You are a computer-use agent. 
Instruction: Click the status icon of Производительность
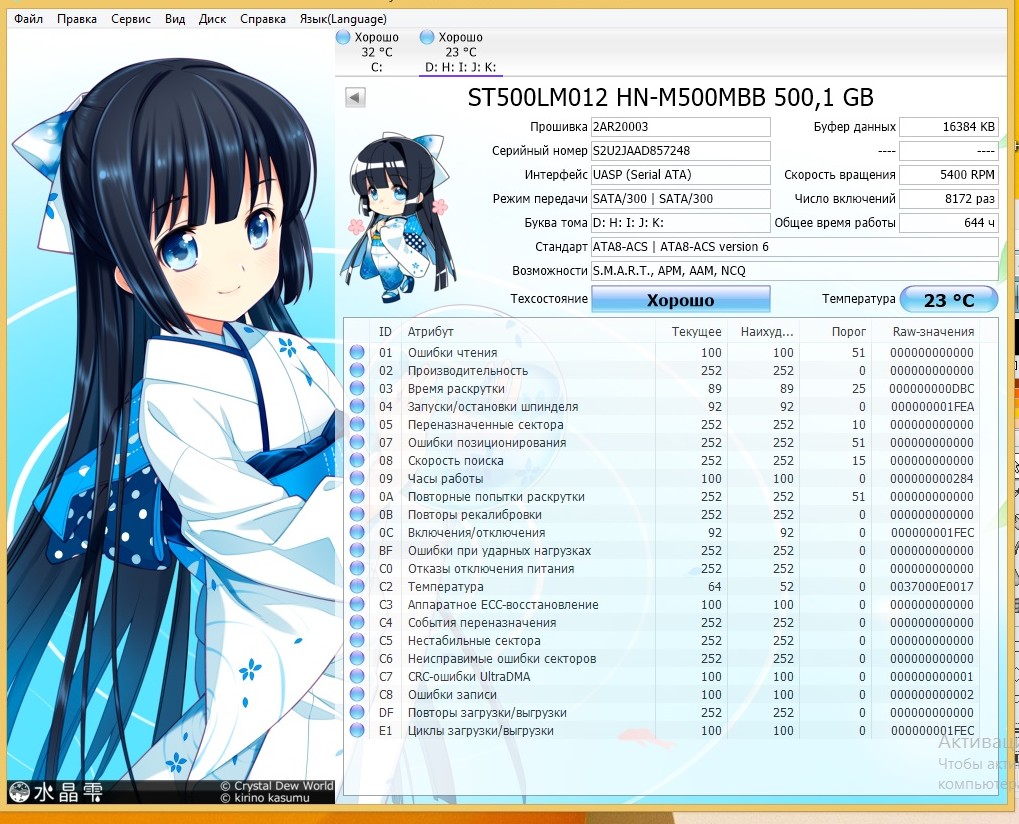(357, 370)
